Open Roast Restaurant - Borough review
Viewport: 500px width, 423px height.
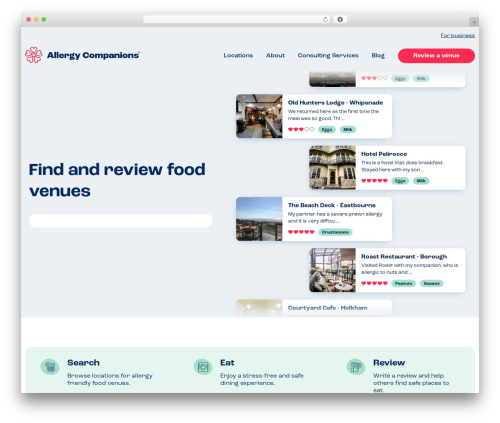(387, 270)
